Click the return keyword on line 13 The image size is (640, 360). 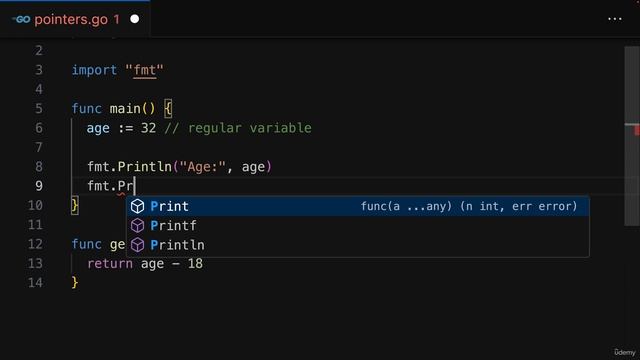pyautogui.click(x=110, y=263)
